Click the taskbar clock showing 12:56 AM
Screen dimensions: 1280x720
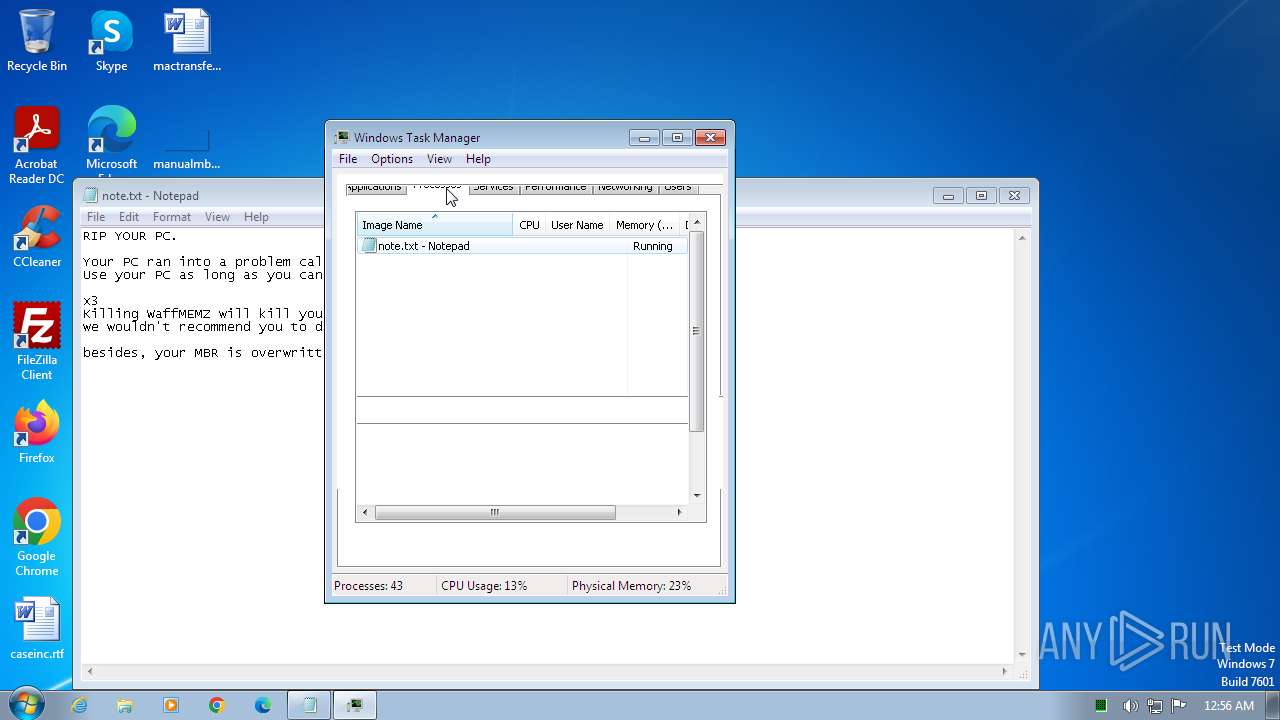1230,706
